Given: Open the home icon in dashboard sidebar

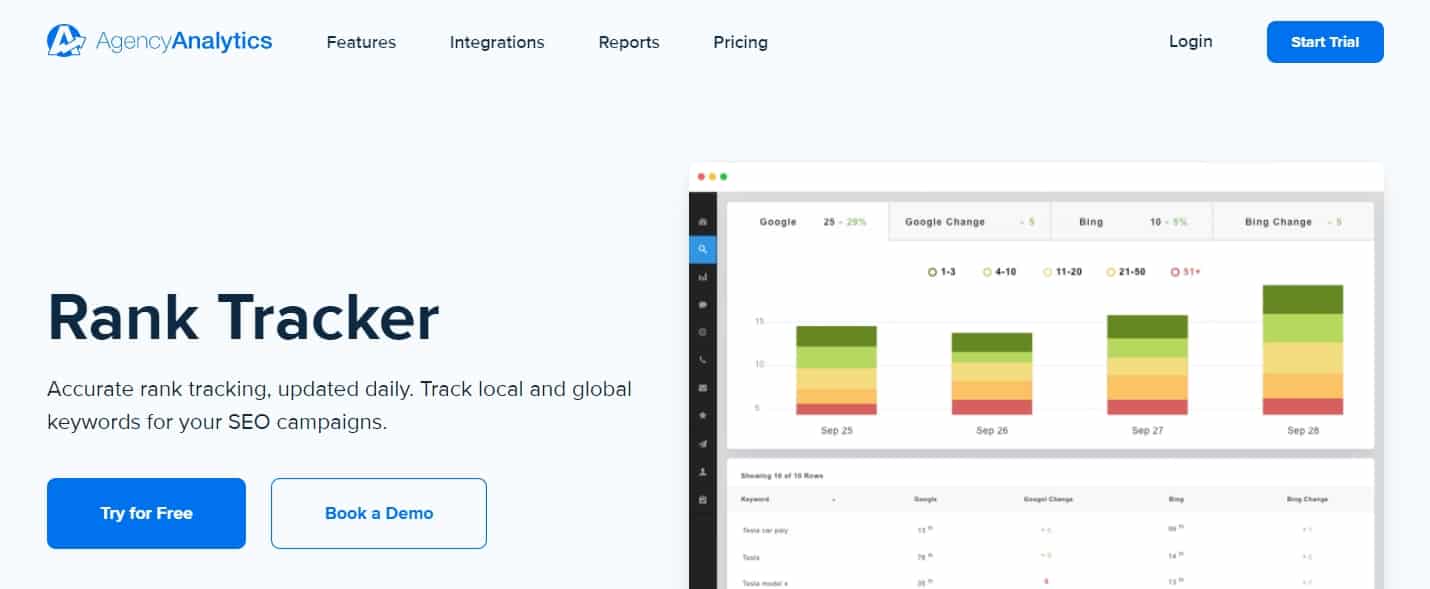Looking at the screenshot, I should point(703,221).
